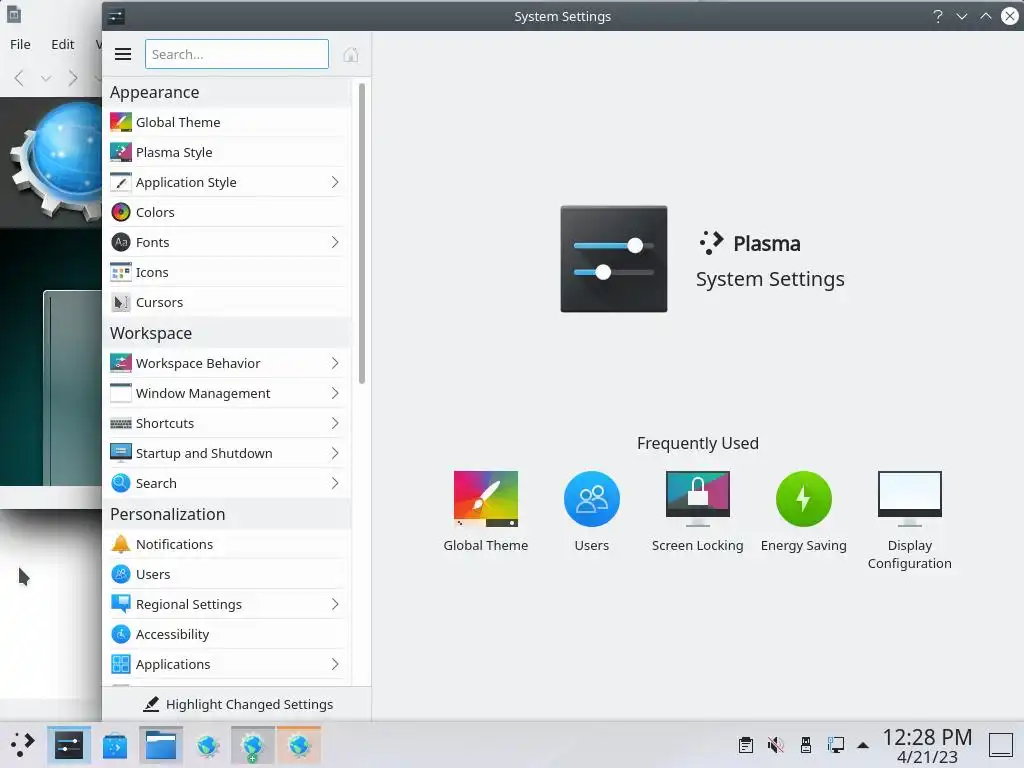Click Forward arrow in the background window
Image resolution: width=1024 pixels, height=768 pixels.
click(x=73, y=78)
